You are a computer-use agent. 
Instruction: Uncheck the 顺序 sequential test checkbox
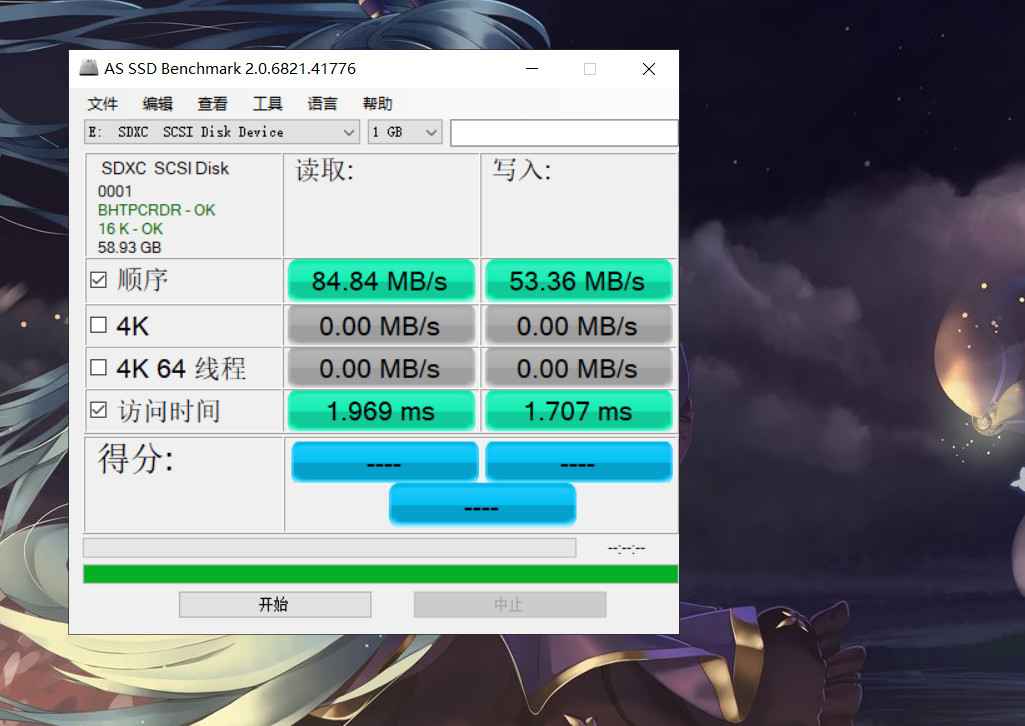pos(98,281)
